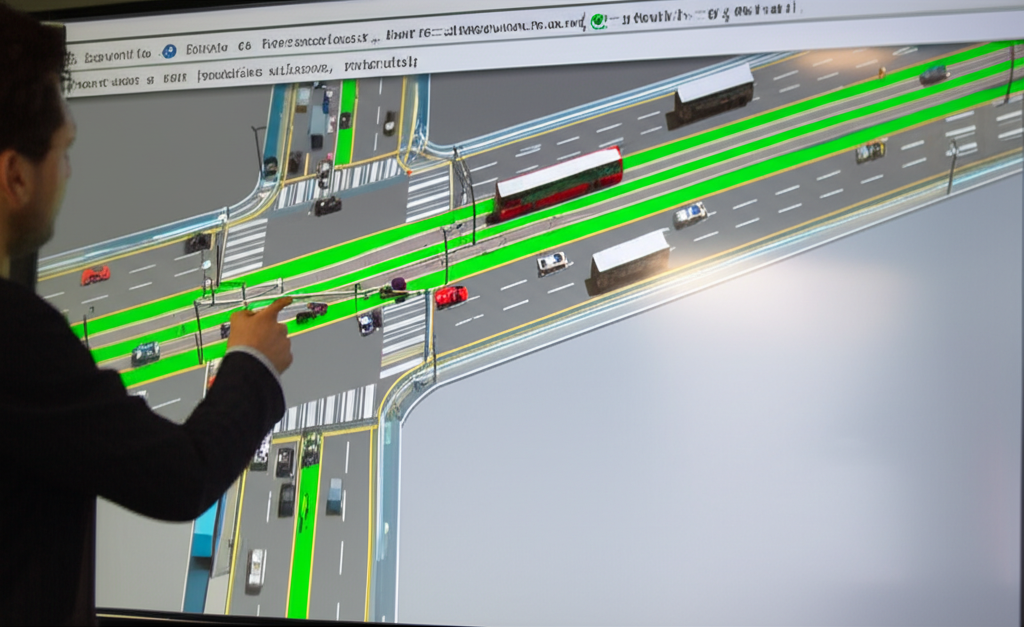This screenshot has height=627, width=1024.
Task: Select the white van at the bottom of the side road
Action: [x=256, y=567]
